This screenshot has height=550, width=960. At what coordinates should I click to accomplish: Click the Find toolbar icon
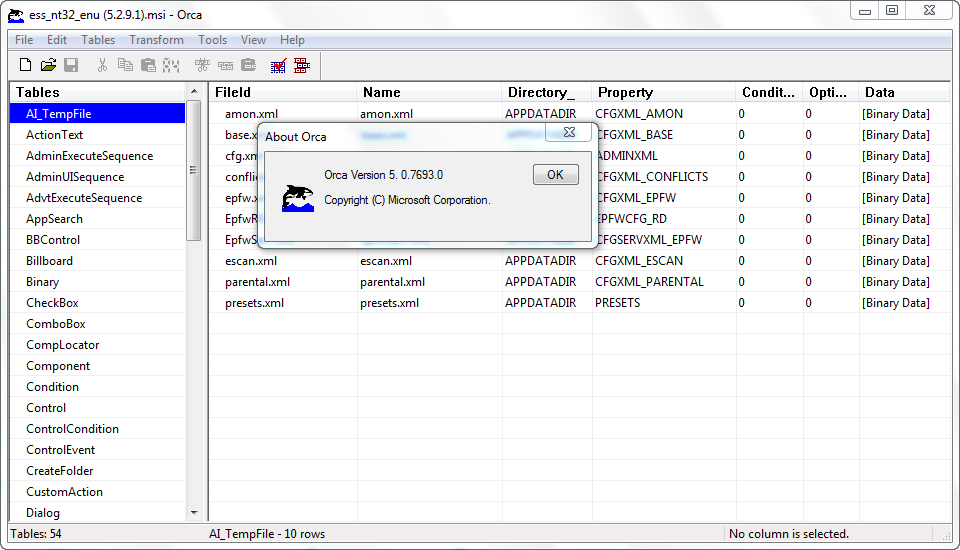click(x=171, y=65)
